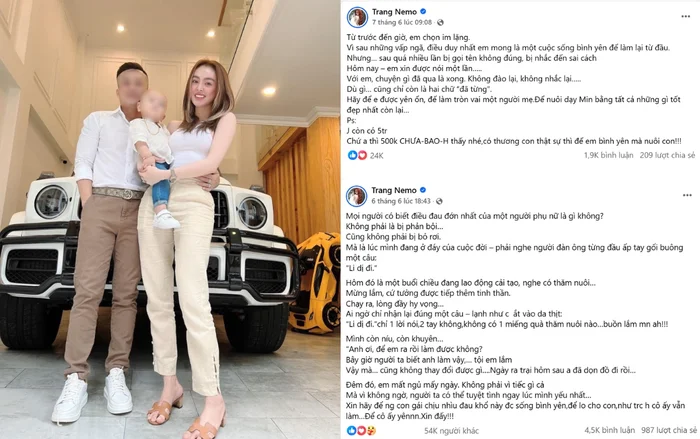Click the like reaction icon under the first post
700x439 pixels.
(352, 155)
